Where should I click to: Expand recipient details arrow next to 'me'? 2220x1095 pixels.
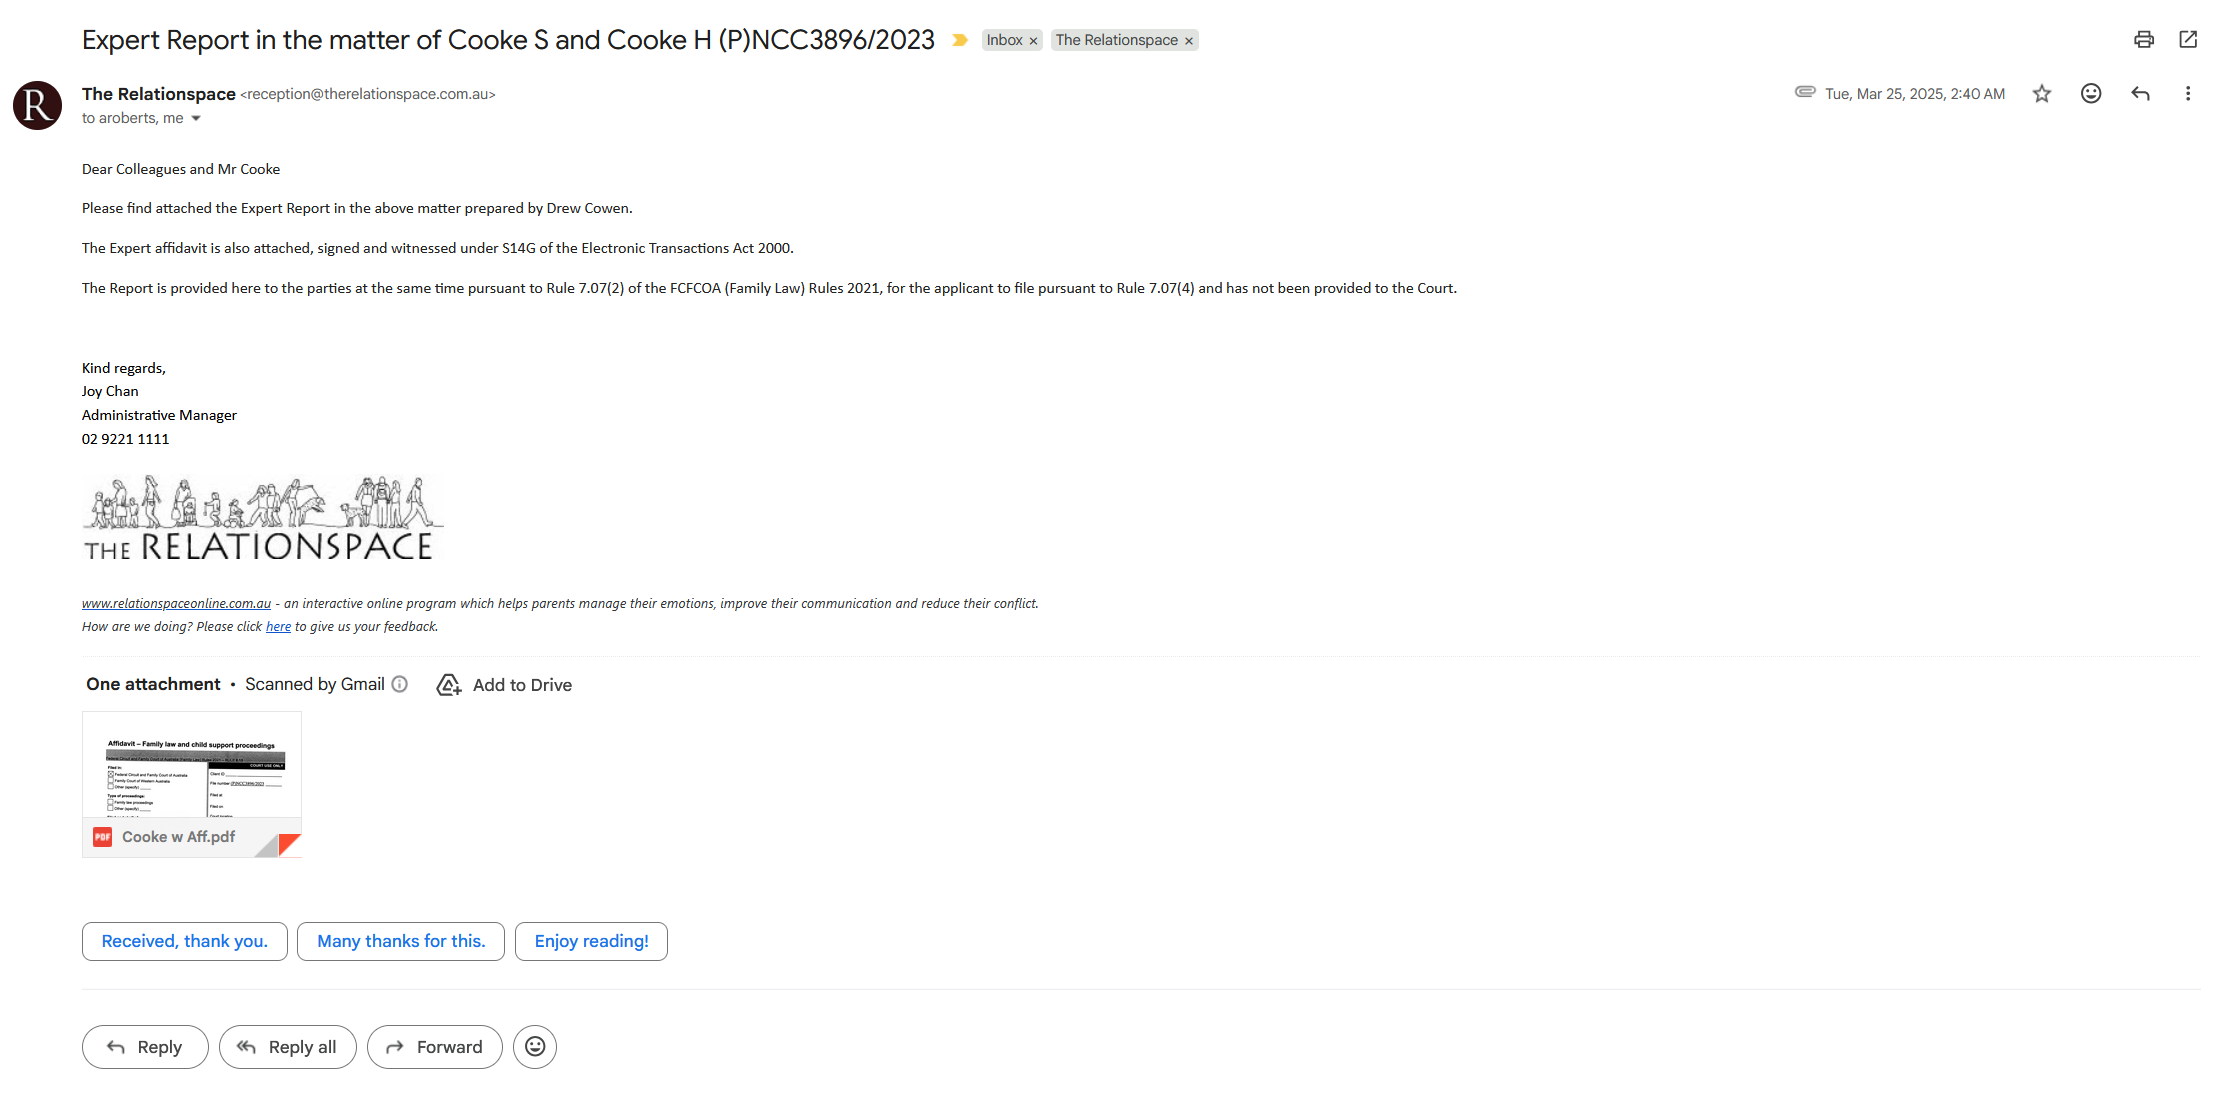click(x=196, y=119)
